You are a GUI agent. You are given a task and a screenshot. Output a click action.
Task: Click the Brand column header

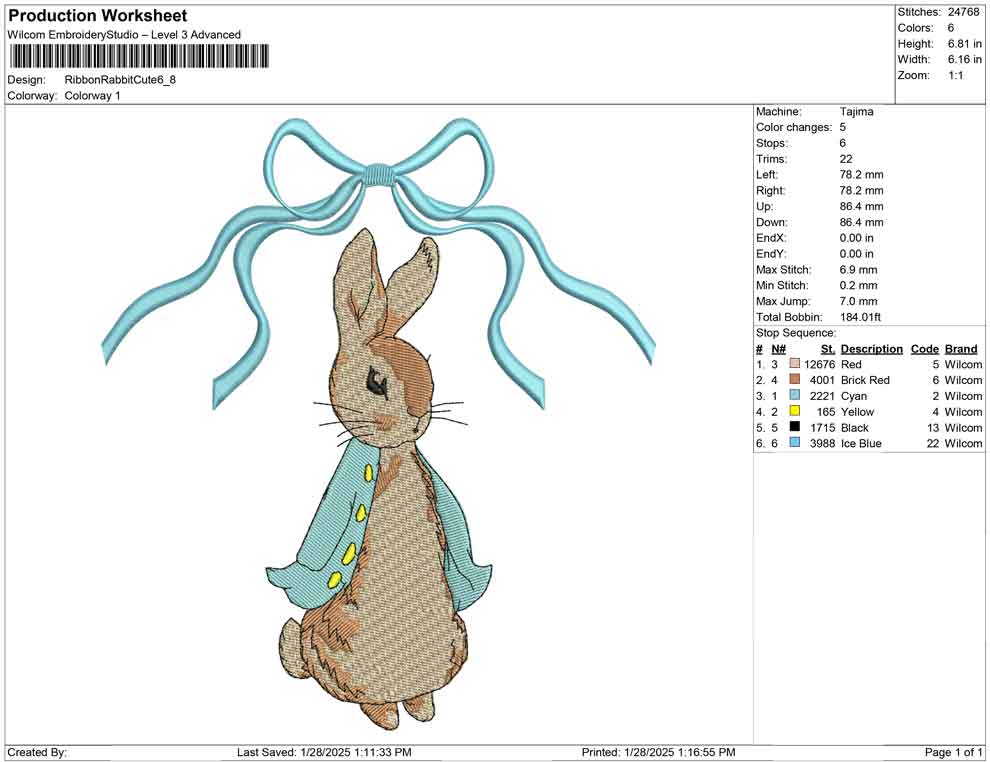point(961,349)
